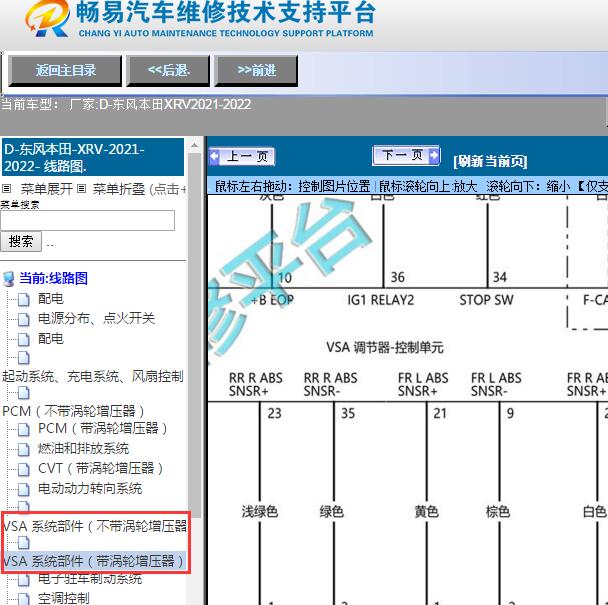This screenshot has width=608, height=605.
Task: Click pin number 36 in diagram
Action: [397, 277]
